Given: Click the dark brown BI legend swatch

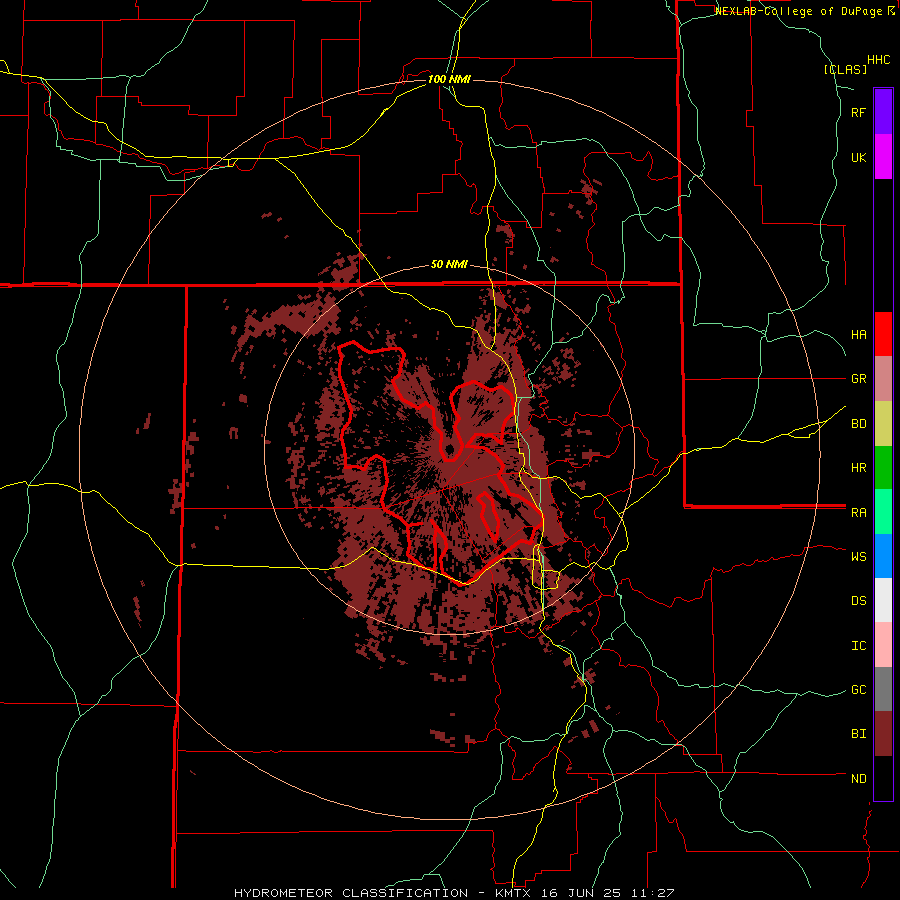Looking at the screenshot, I should (x=883, y=734).
